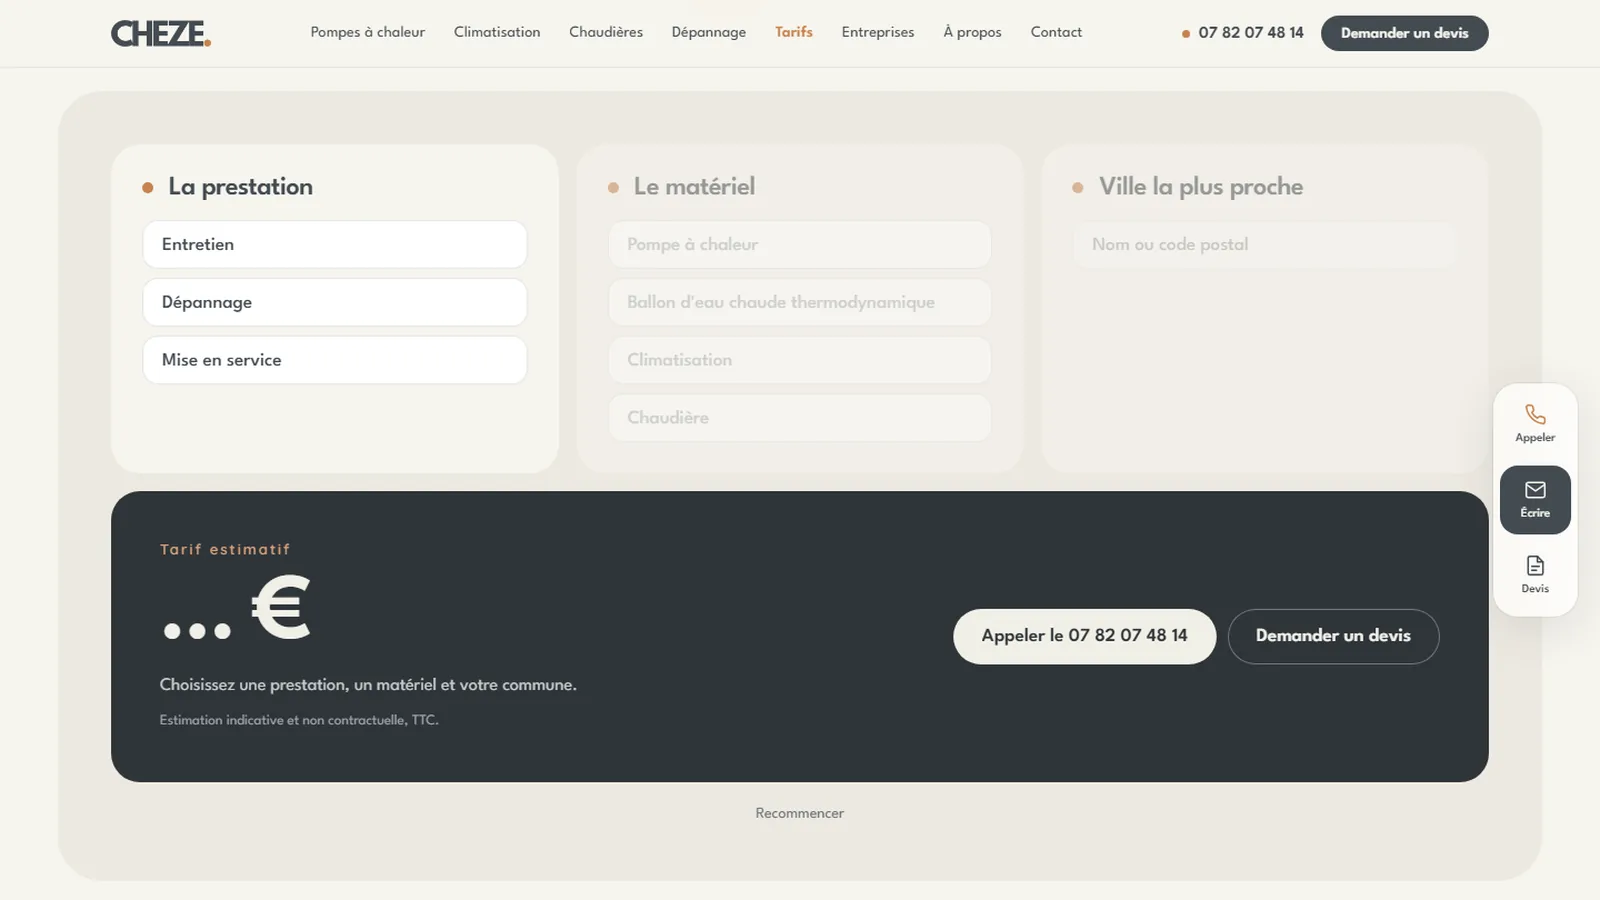Go to the À propos page
Image resolution: width=1600 pixels, height=900 pixels.
pyautogui.click(x=972, y=32)
